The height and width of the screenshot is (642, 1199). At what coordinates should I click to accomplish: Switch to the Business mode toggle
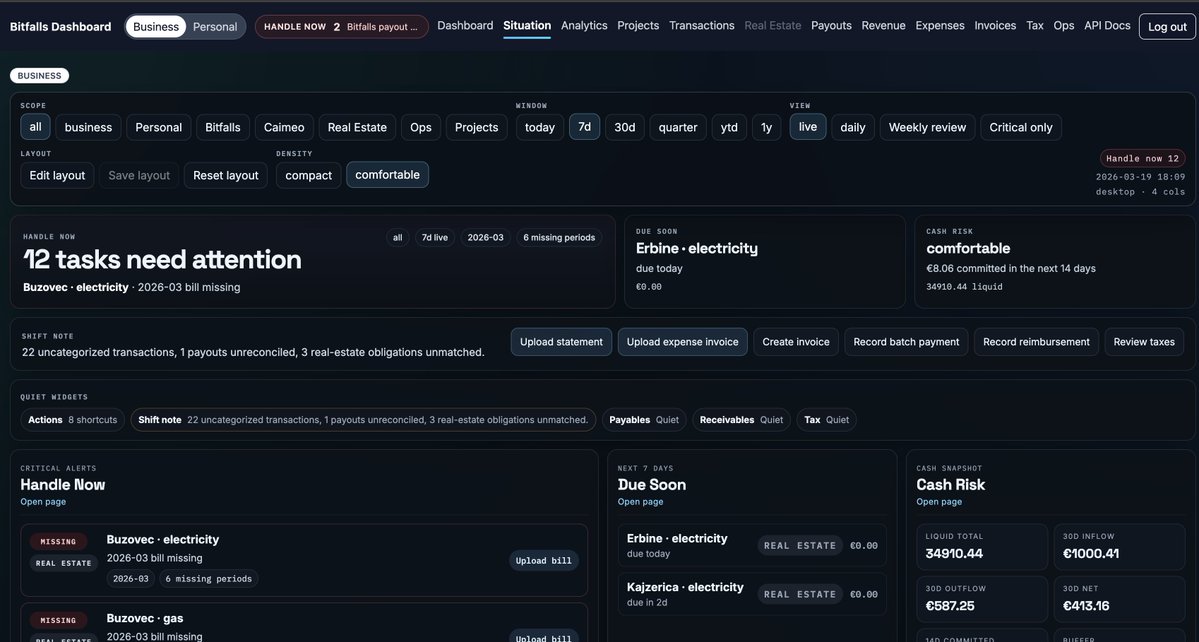pos(156,27)
